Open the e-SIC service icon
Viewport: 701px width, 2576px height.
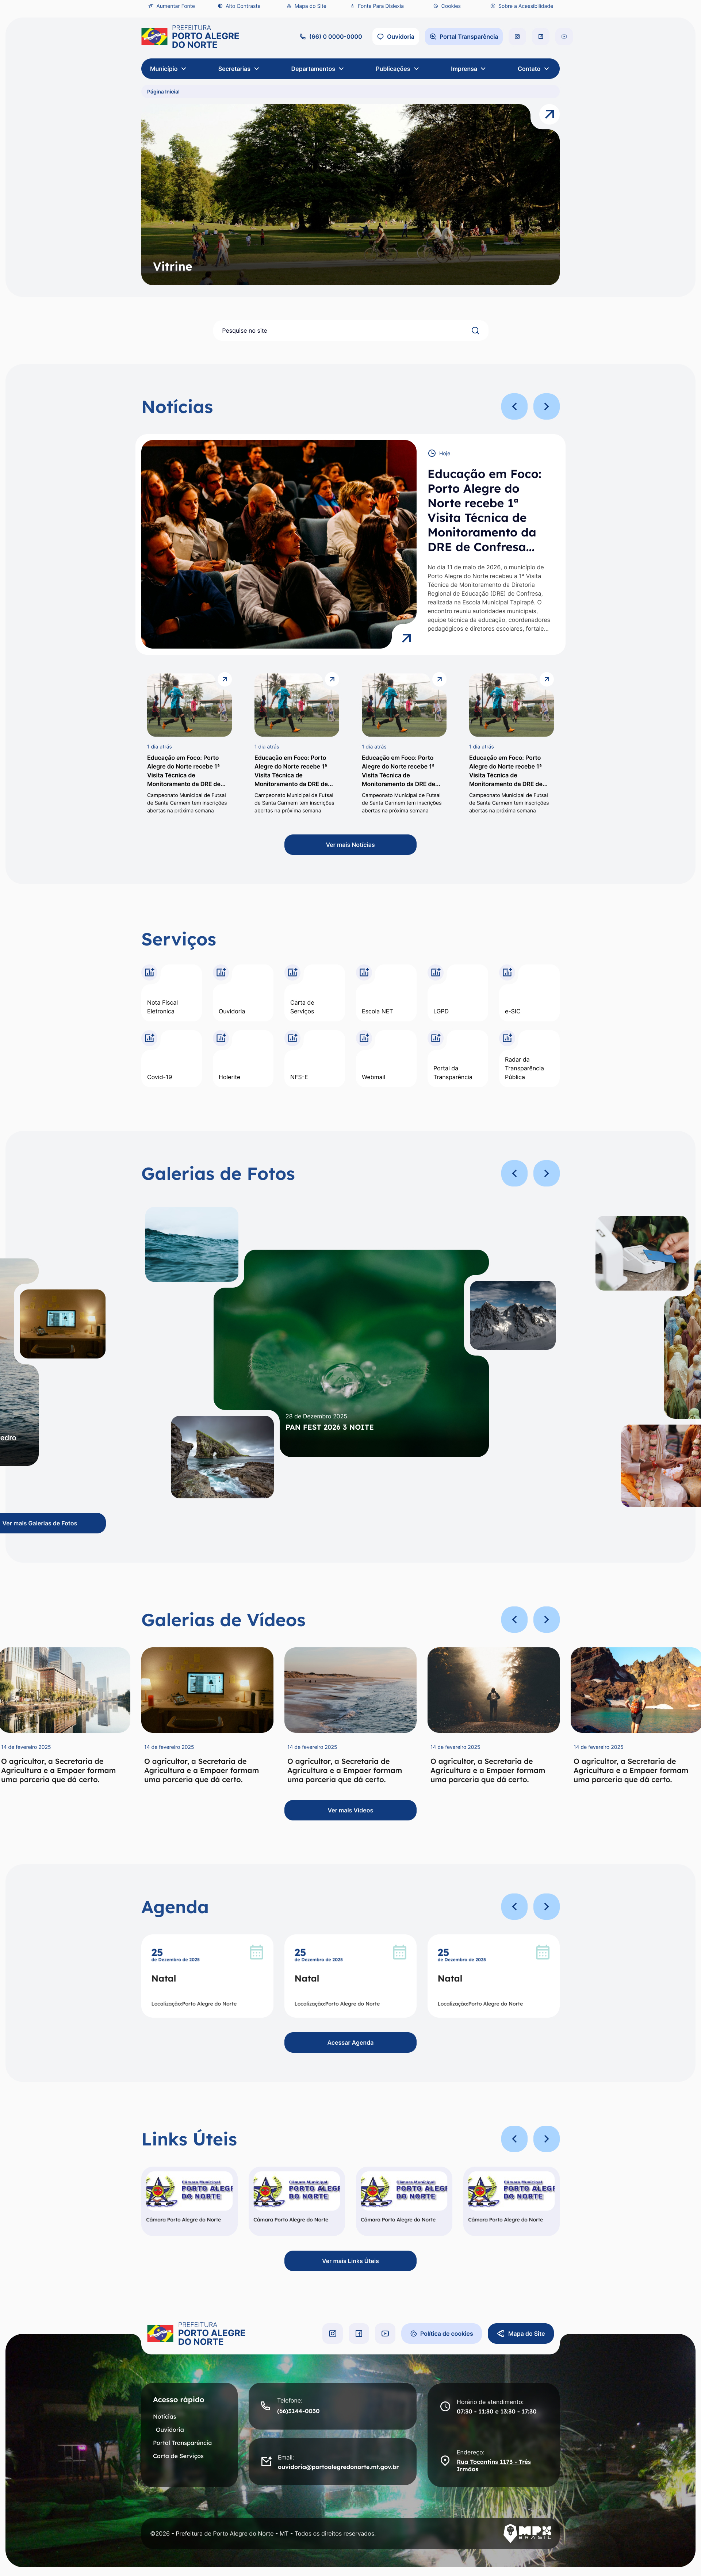[x=507, y=972]
